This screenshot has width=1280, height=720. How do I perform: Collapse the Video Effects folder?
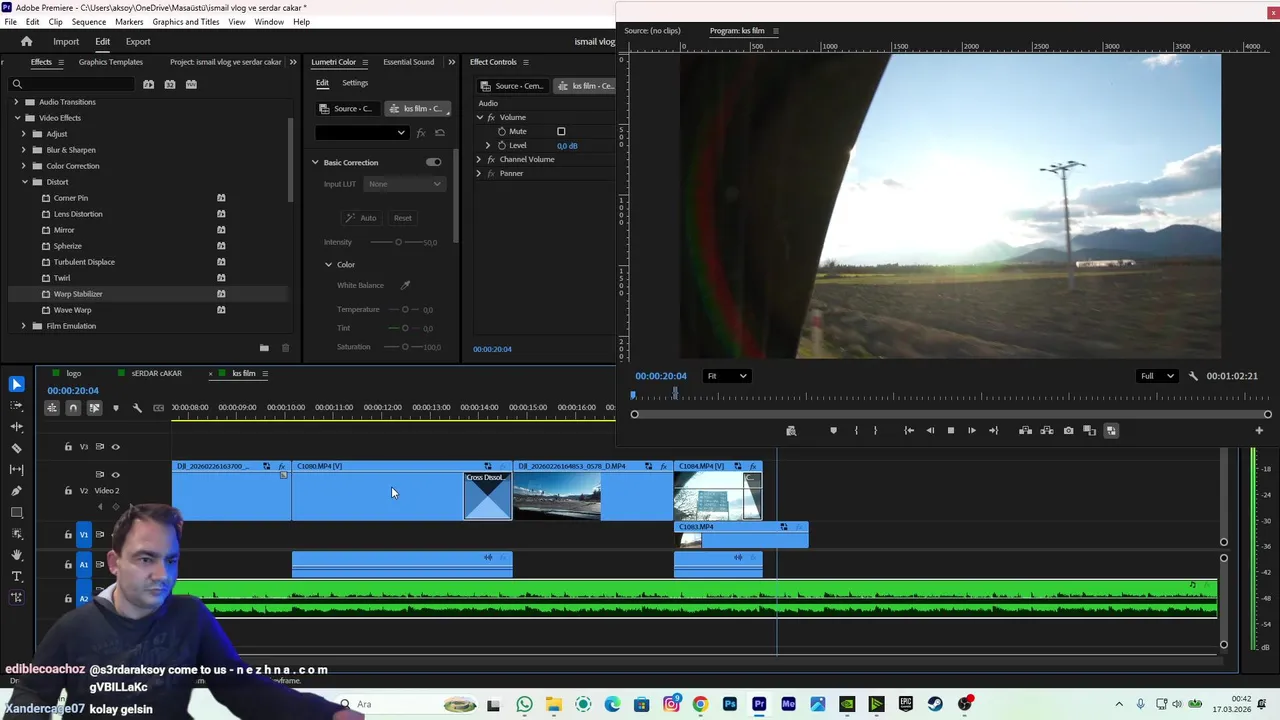pyautogui.click(x=16, y=118)
